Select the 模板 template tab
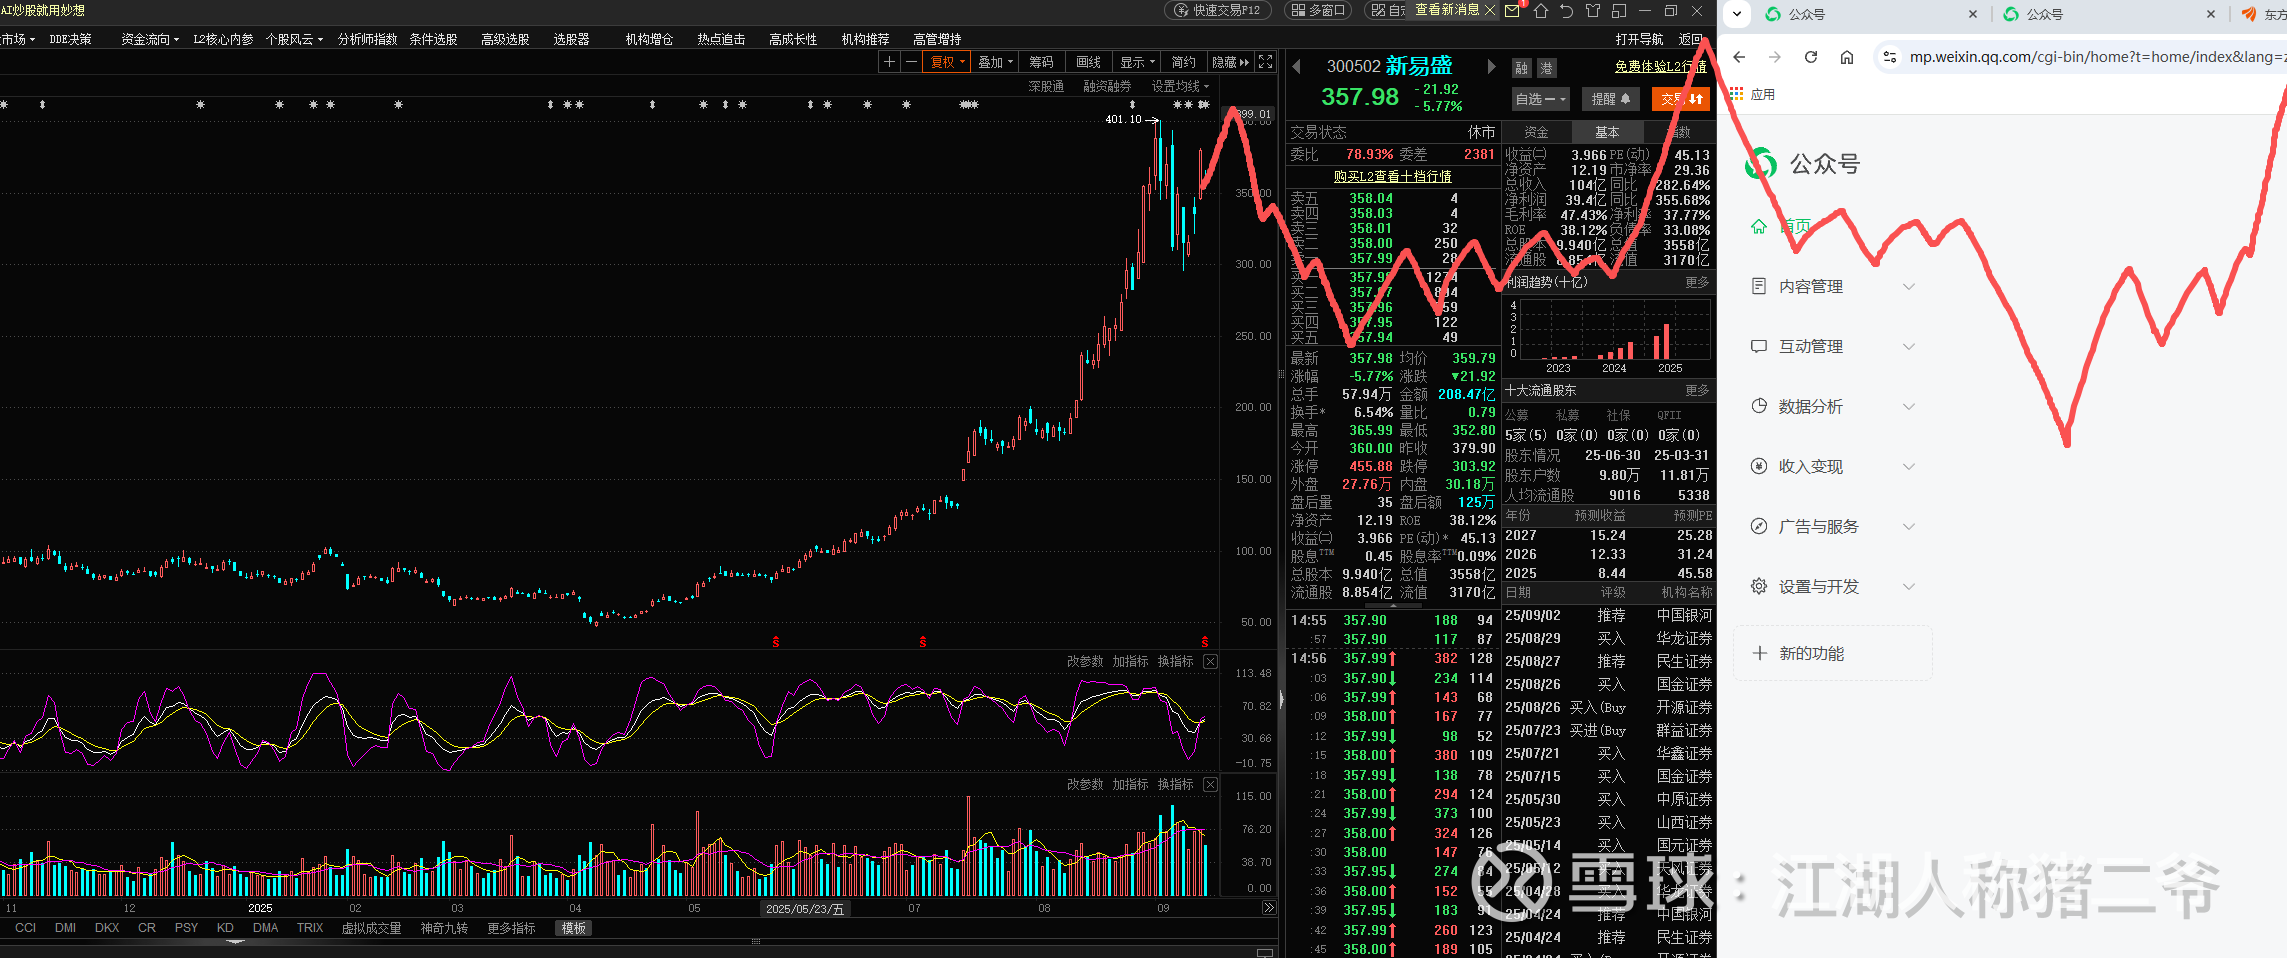2287x958 pixels. click(574, 928)
